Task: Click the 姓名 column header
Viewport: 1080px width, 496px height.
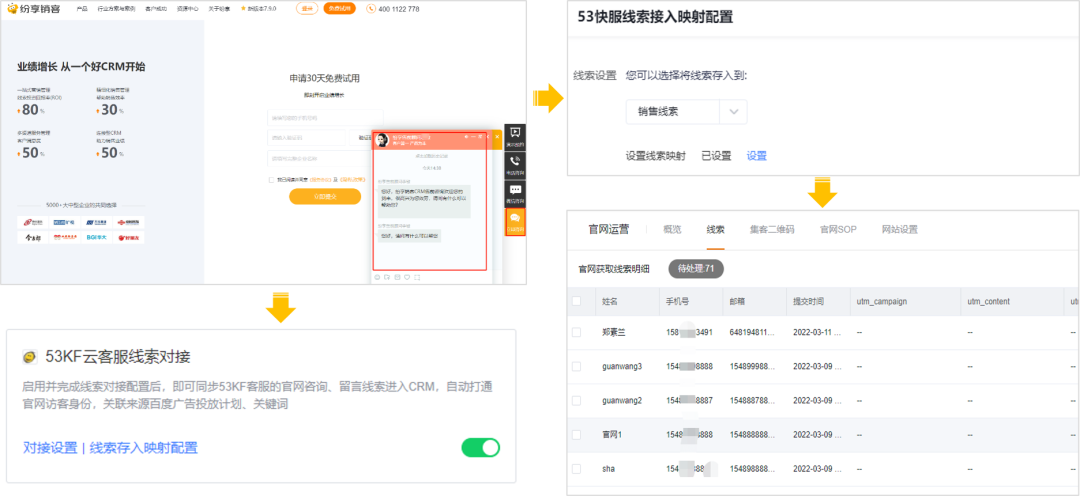Action: [x=610, y=302]
